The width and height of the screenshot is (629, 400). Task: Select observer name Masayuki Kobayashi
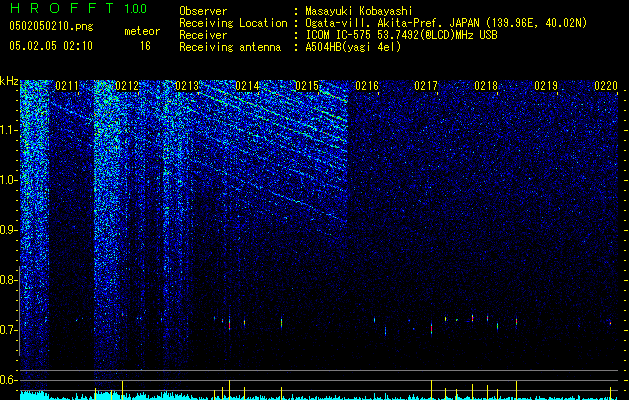coord(359,11)
